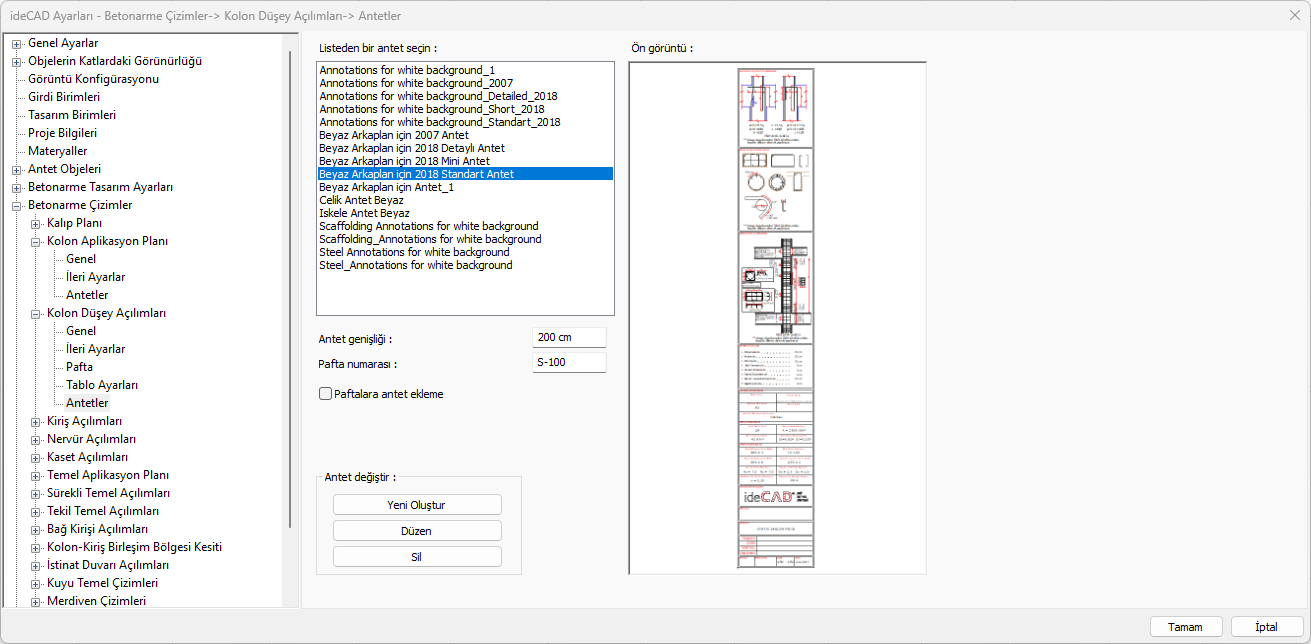Cancel the dialog with İptal
Screen dimensions: 1311x644
click(x=1266, y=627)
